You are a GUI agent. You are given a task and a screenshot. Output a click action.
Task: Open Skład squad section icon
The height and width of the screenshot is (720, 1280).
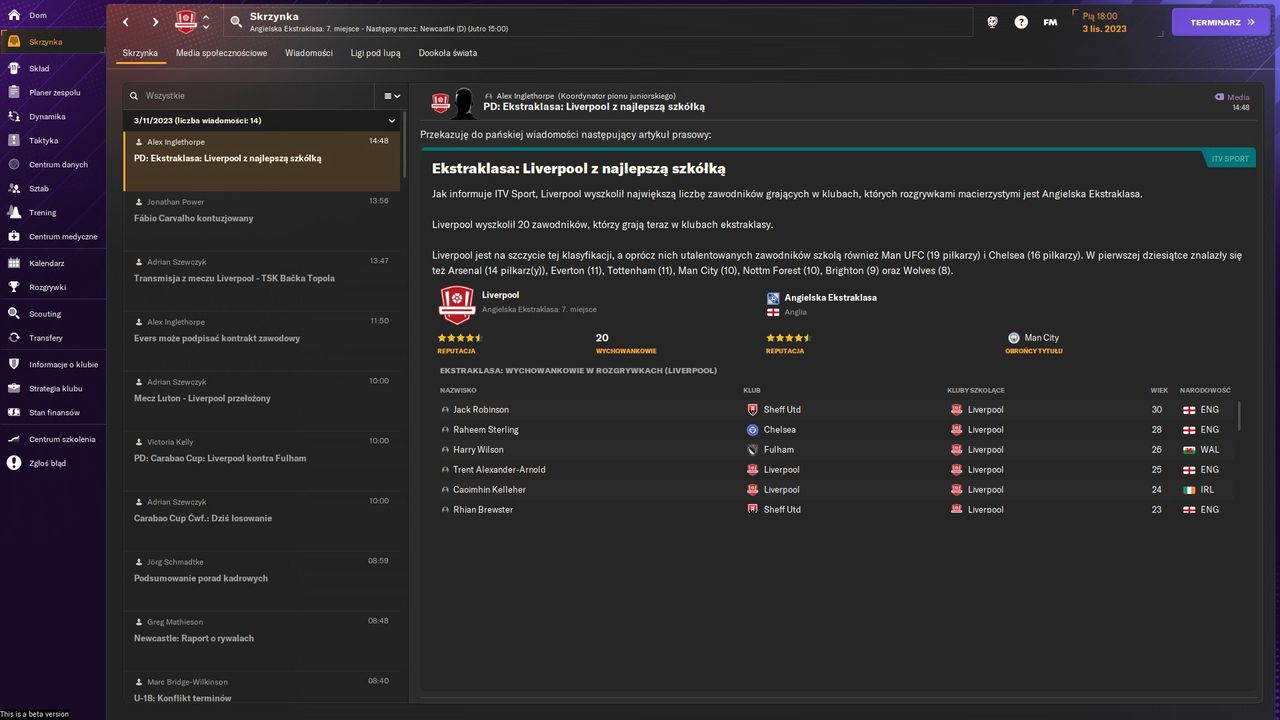point(14,68)
